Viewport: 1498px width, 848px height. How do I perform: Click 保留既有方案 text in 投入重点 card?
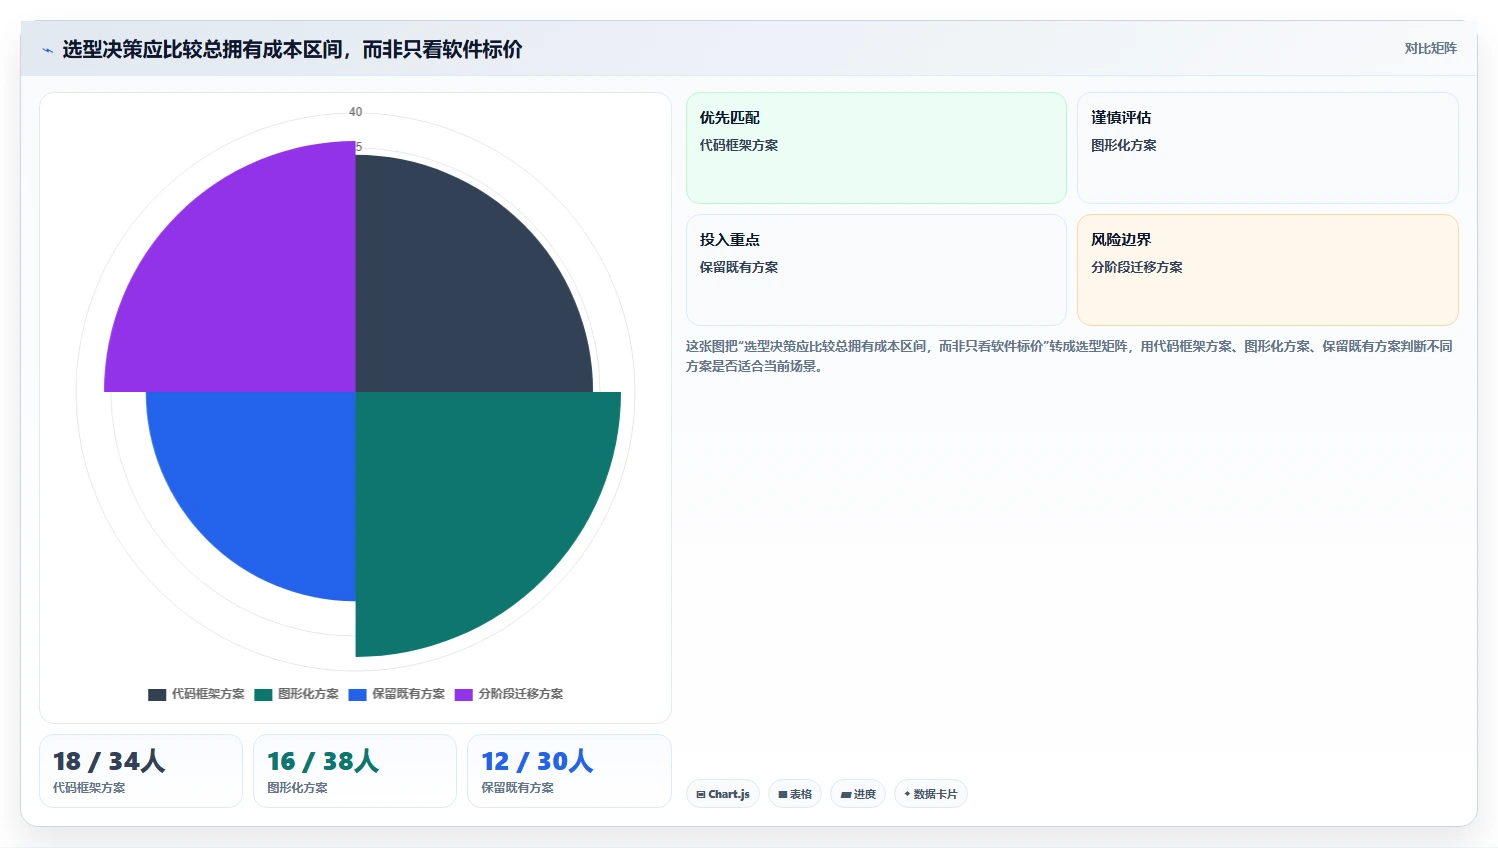point(738,267)
